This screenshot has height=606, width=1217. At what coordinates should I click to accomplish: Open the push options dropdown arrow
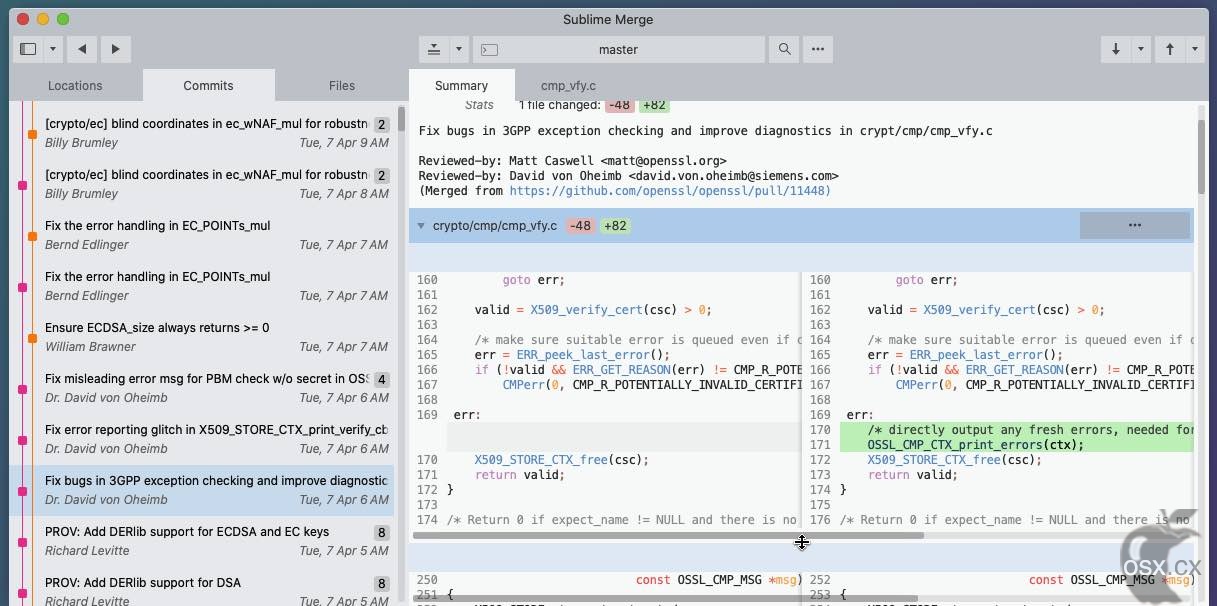1195,49
